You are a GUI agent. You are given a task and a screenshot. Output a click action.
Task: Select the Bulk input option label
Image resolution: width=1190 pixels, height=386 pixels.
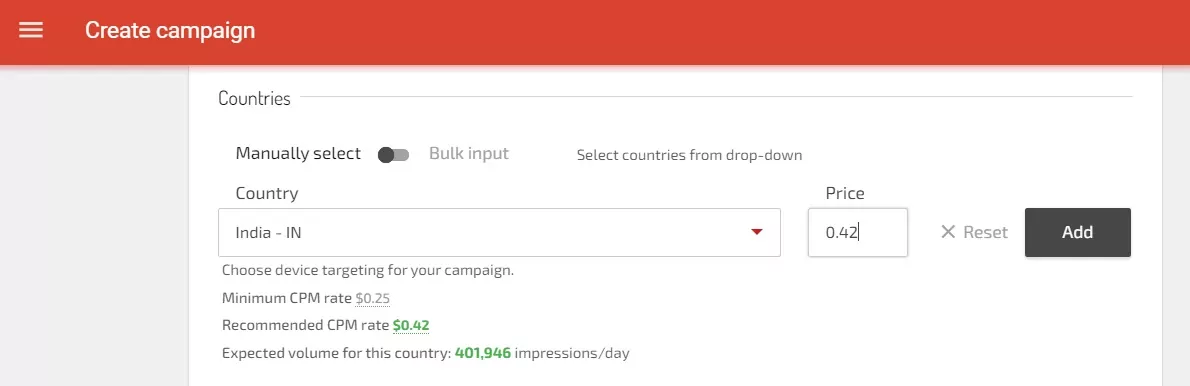[x=469, y=154]
